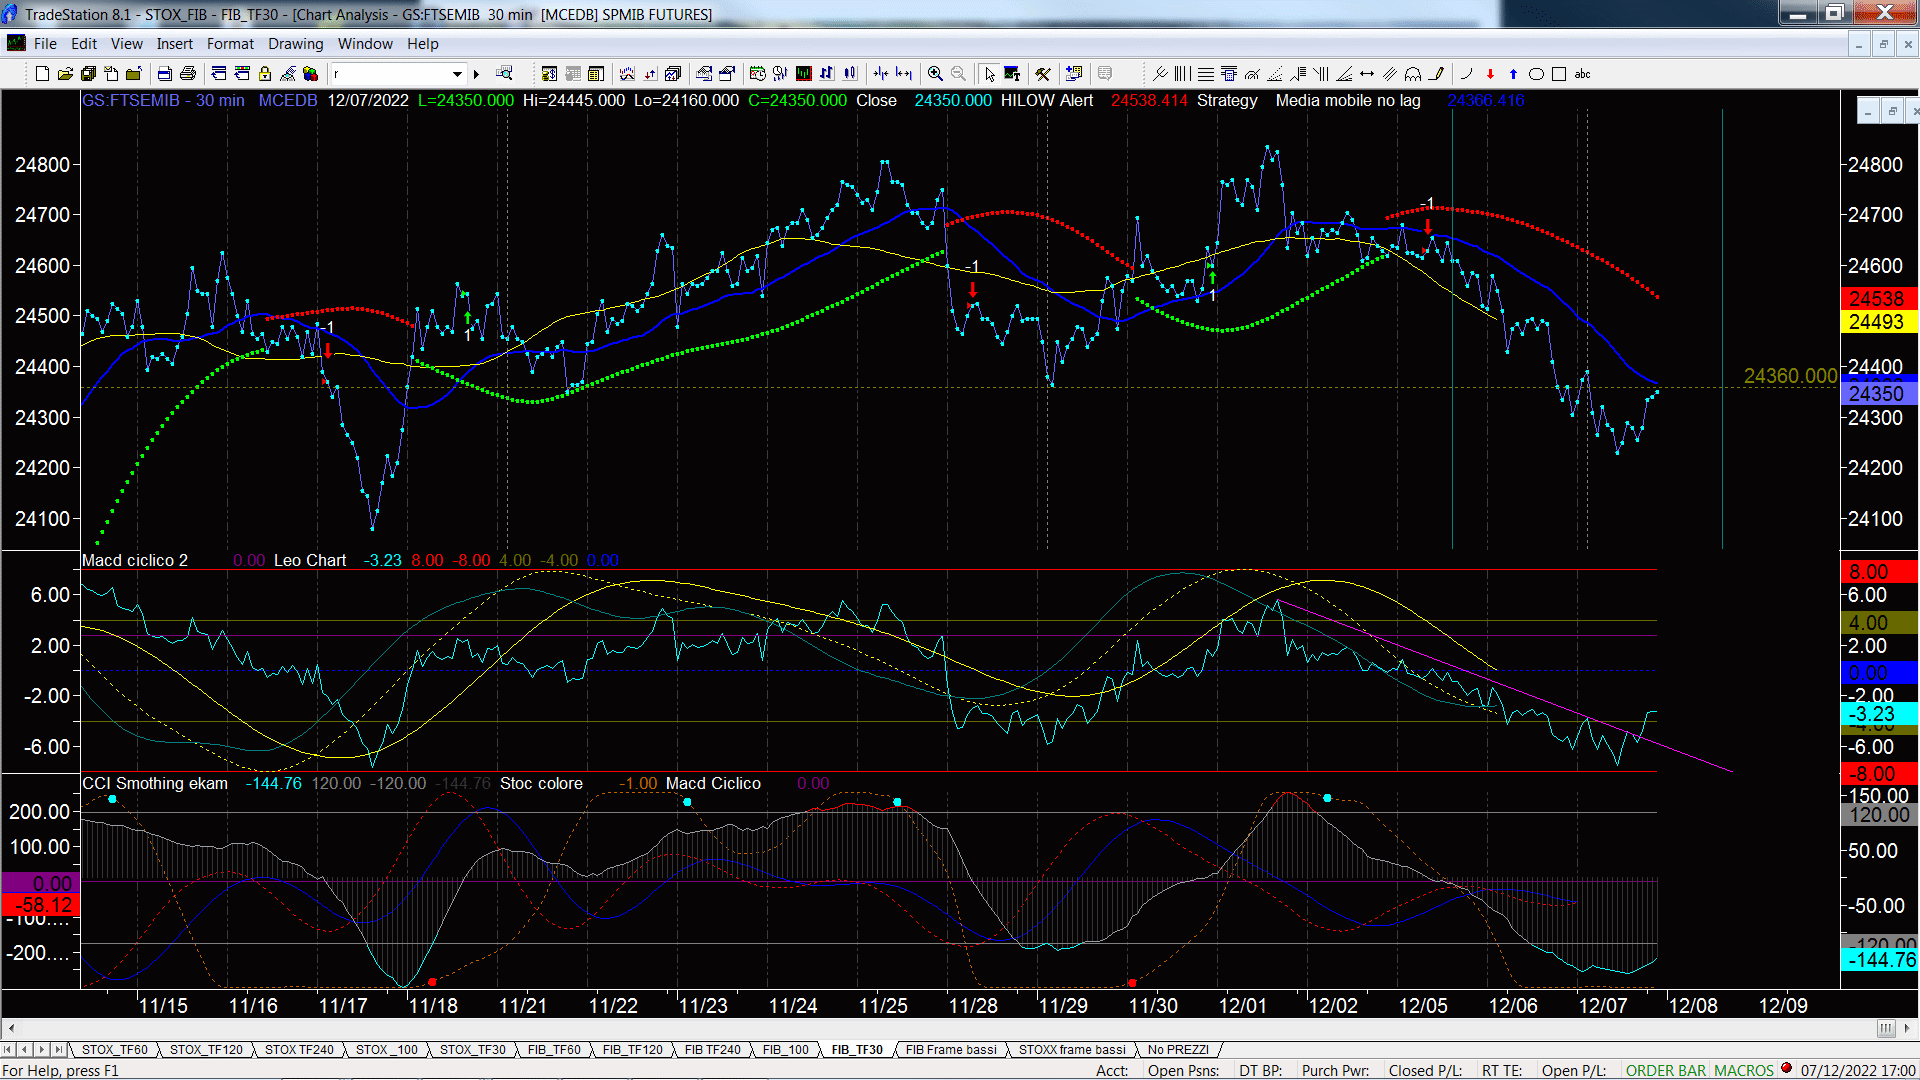This screenshot has width=1920, height=1080.
Task: Select the blue up arrow drawing tool
Action: point(1513,74)
